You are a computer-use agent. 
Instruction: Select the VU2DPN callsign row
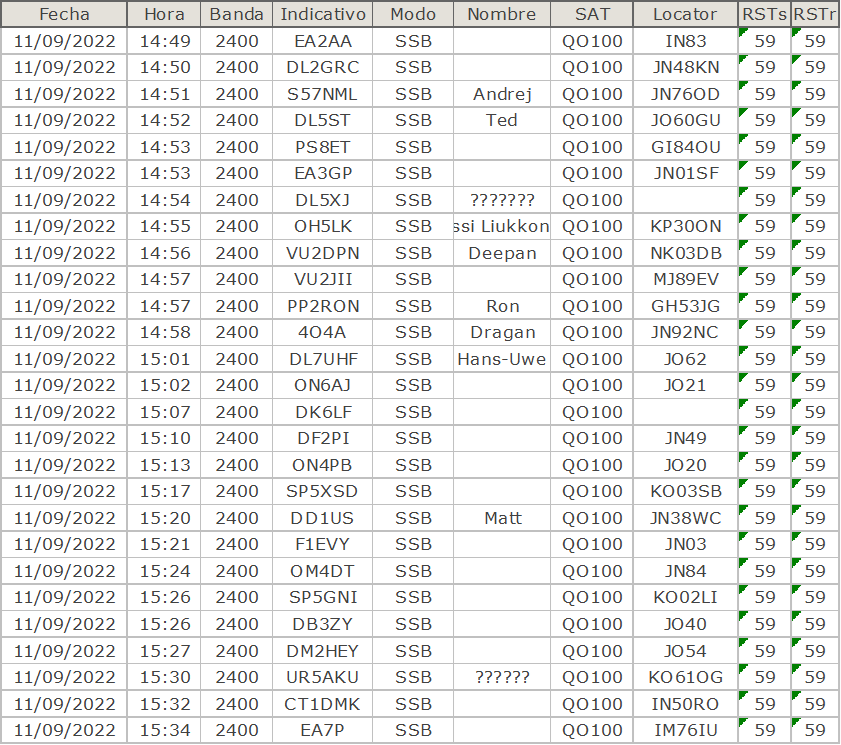[322, 253]
